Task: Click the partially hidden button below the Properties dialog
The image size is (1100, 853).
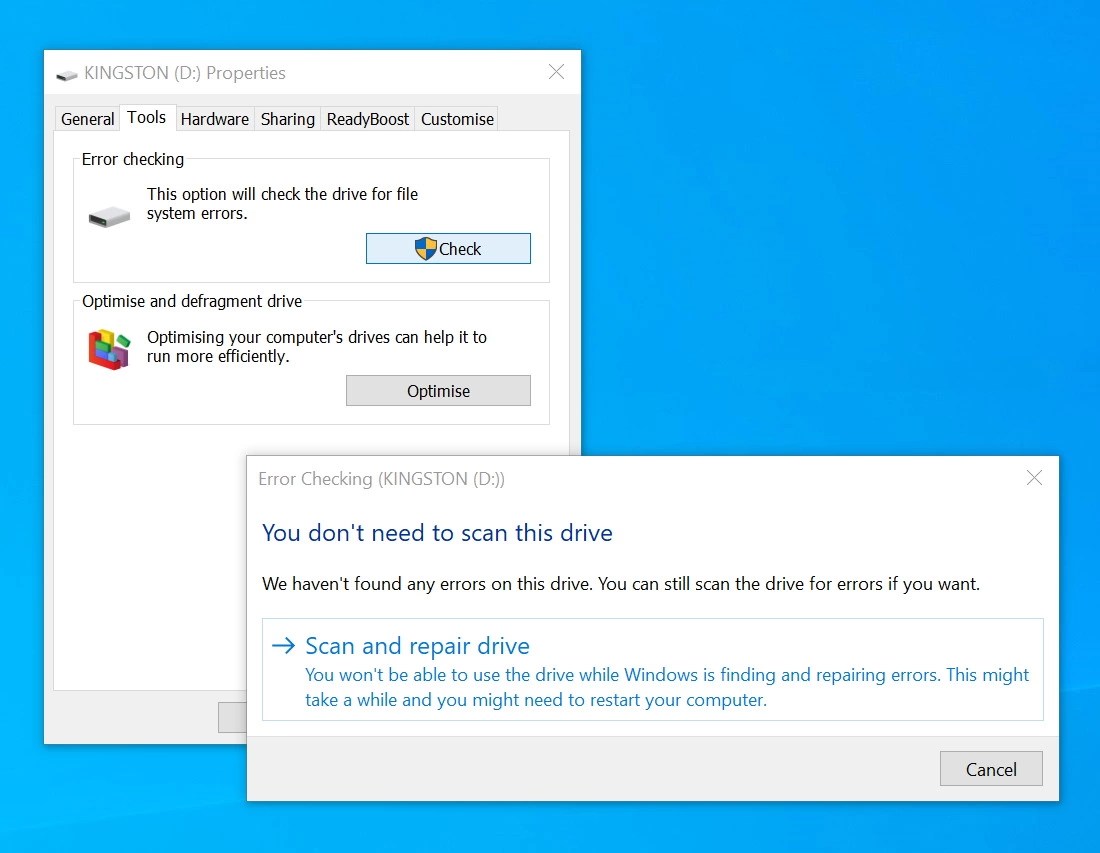Action: coord(232,717)
